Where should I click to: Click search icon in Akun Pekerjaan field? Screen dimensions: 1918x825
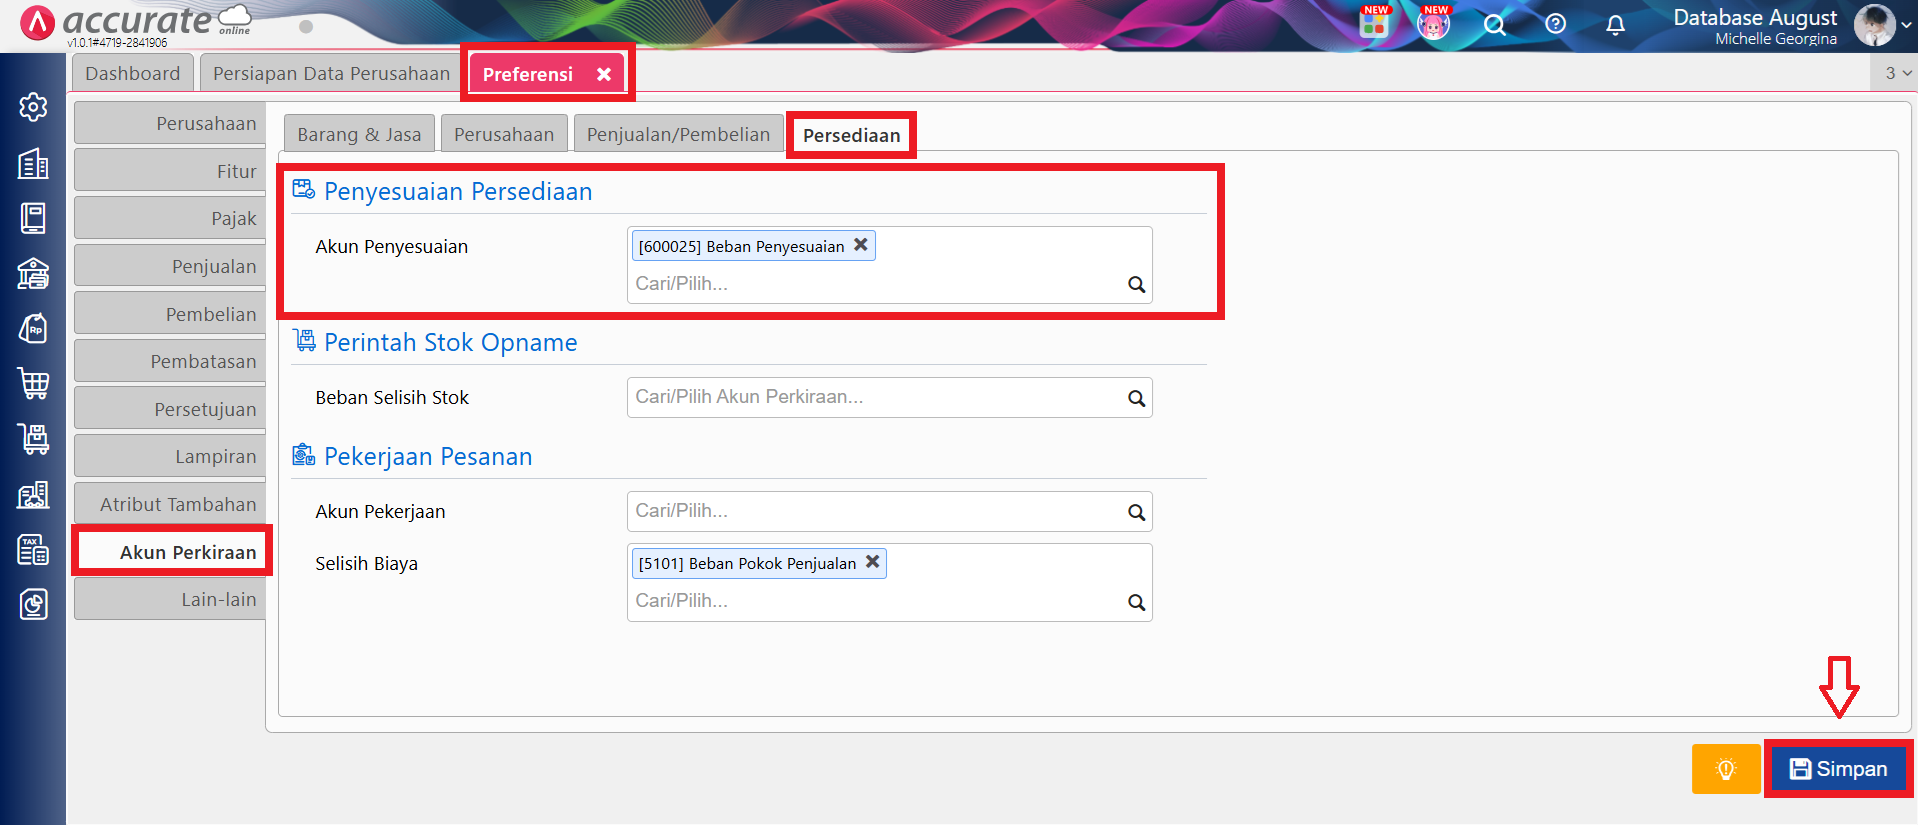click(1136, 512)
